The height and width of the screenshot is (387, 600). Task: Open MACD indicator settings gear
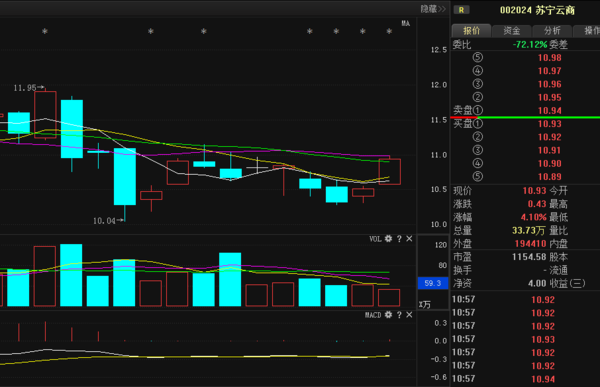(x=388, y=315)
